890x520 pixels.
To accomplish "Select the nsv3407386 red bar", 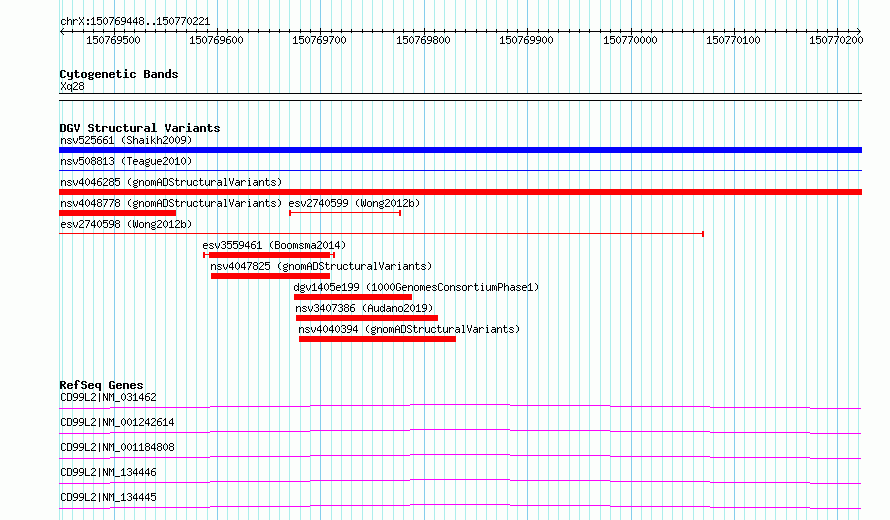I will 367,318.
